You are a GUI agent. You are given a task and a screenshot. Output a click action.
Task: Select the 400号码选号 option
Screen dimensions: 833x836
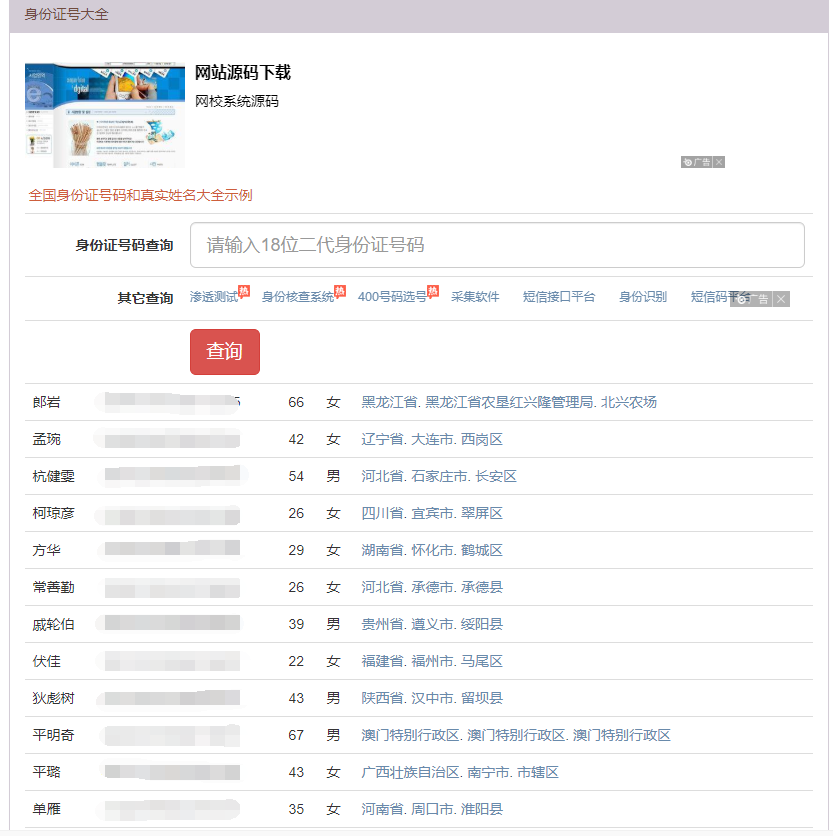[392, 297]
